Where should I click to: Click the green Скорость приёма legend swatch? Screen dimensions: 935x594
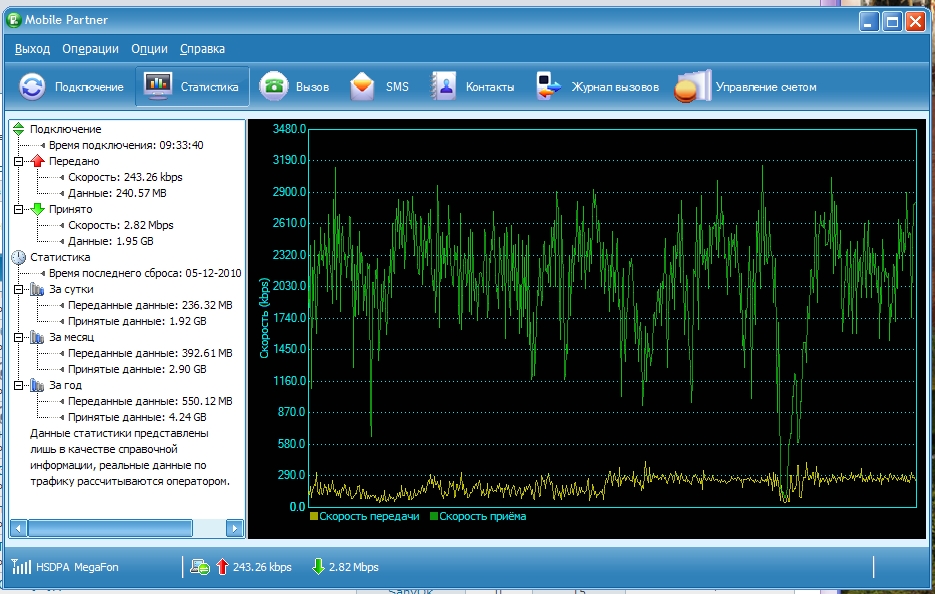[434, 516]
